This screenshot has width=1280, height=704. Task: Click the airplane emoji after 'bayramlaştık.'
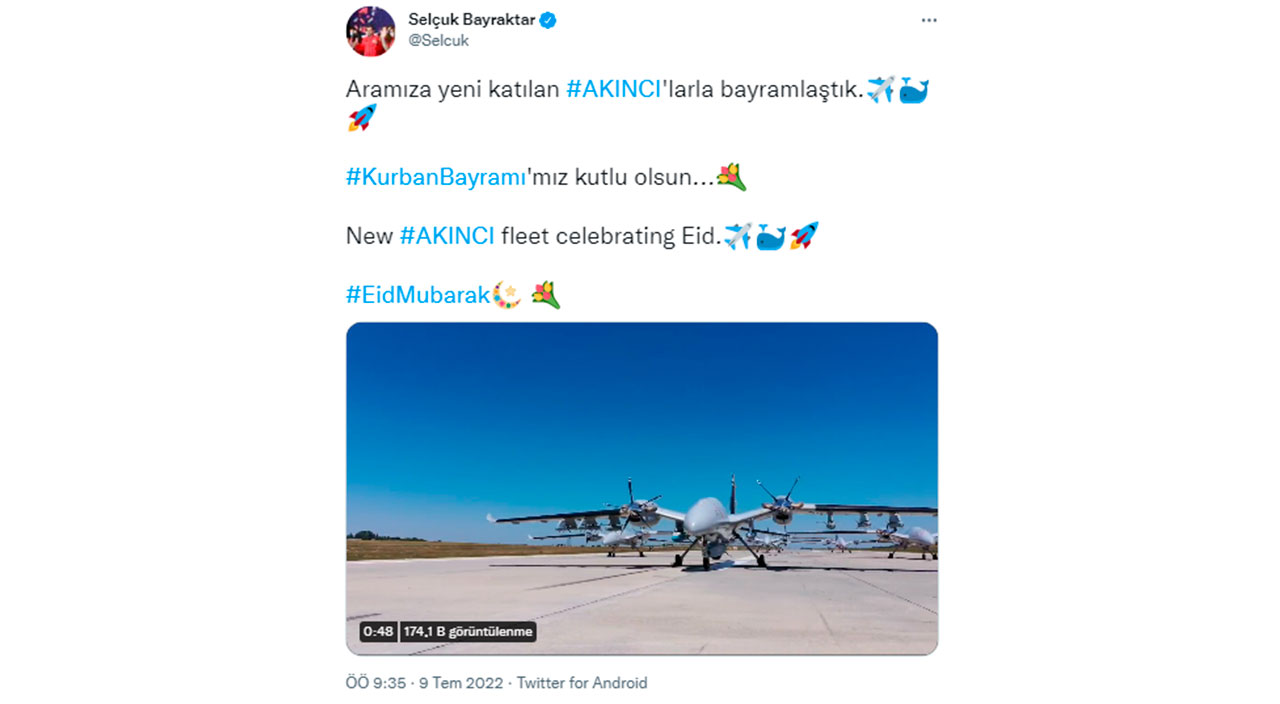click(x=880, y=89)
